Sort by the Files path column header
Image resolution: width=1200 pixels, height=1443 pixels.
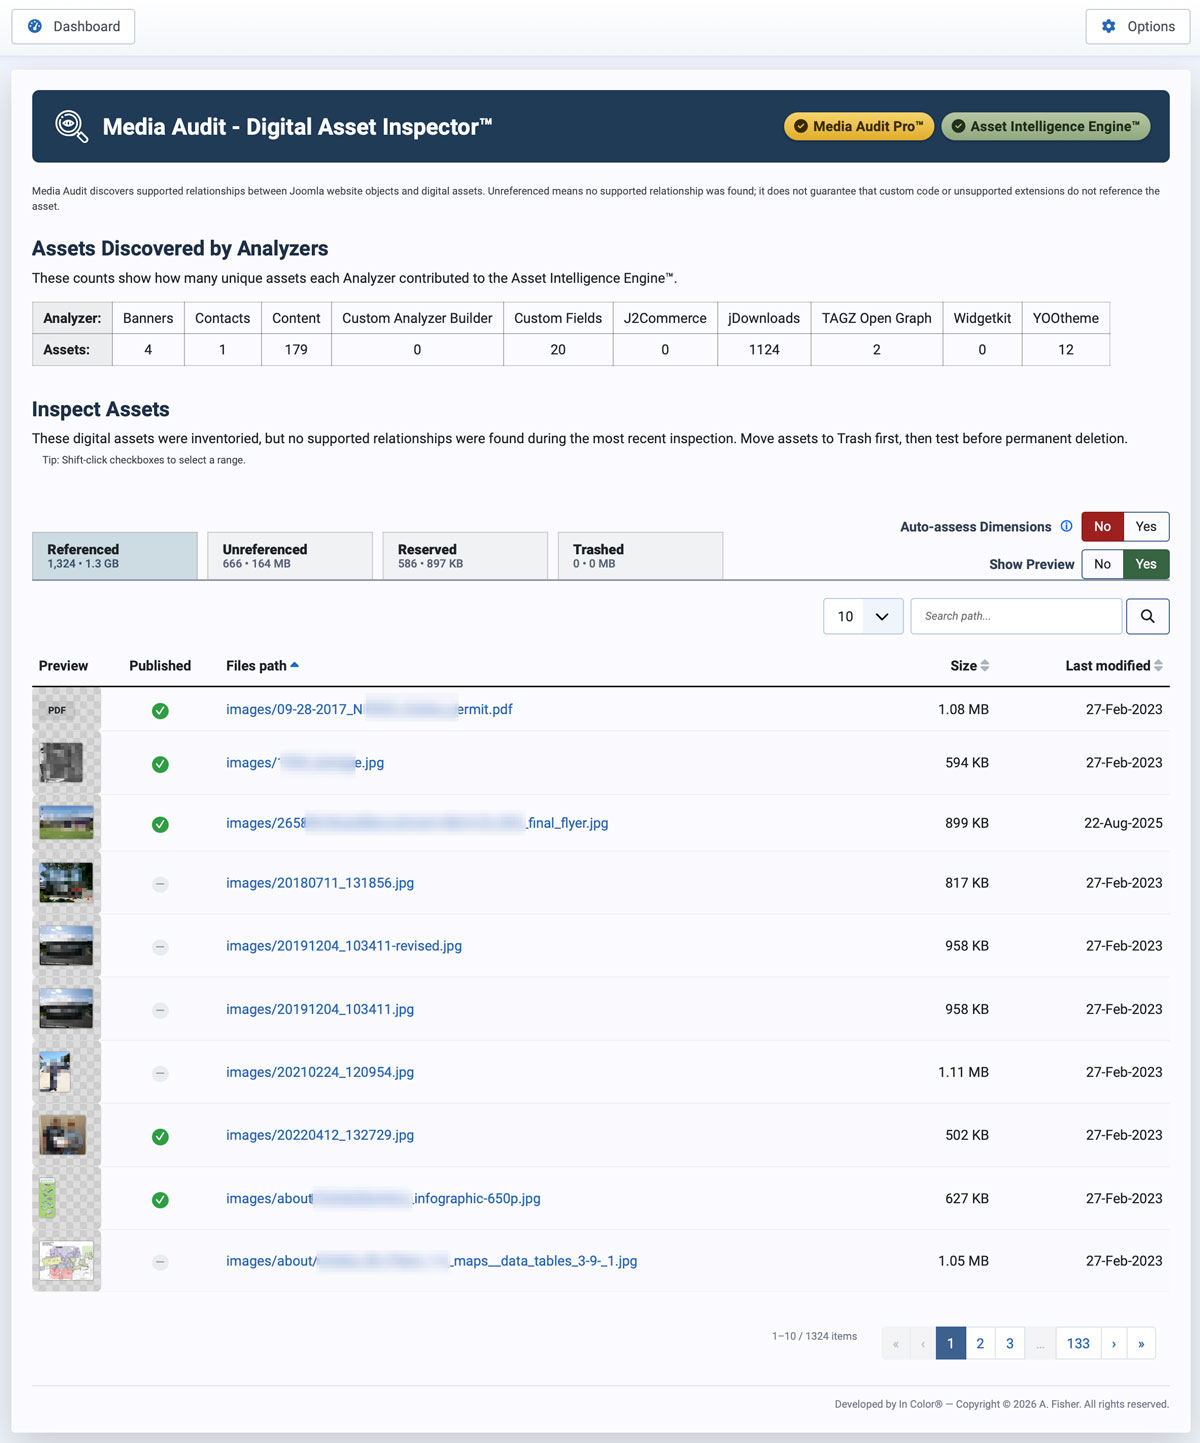click(x=262, y=666)
